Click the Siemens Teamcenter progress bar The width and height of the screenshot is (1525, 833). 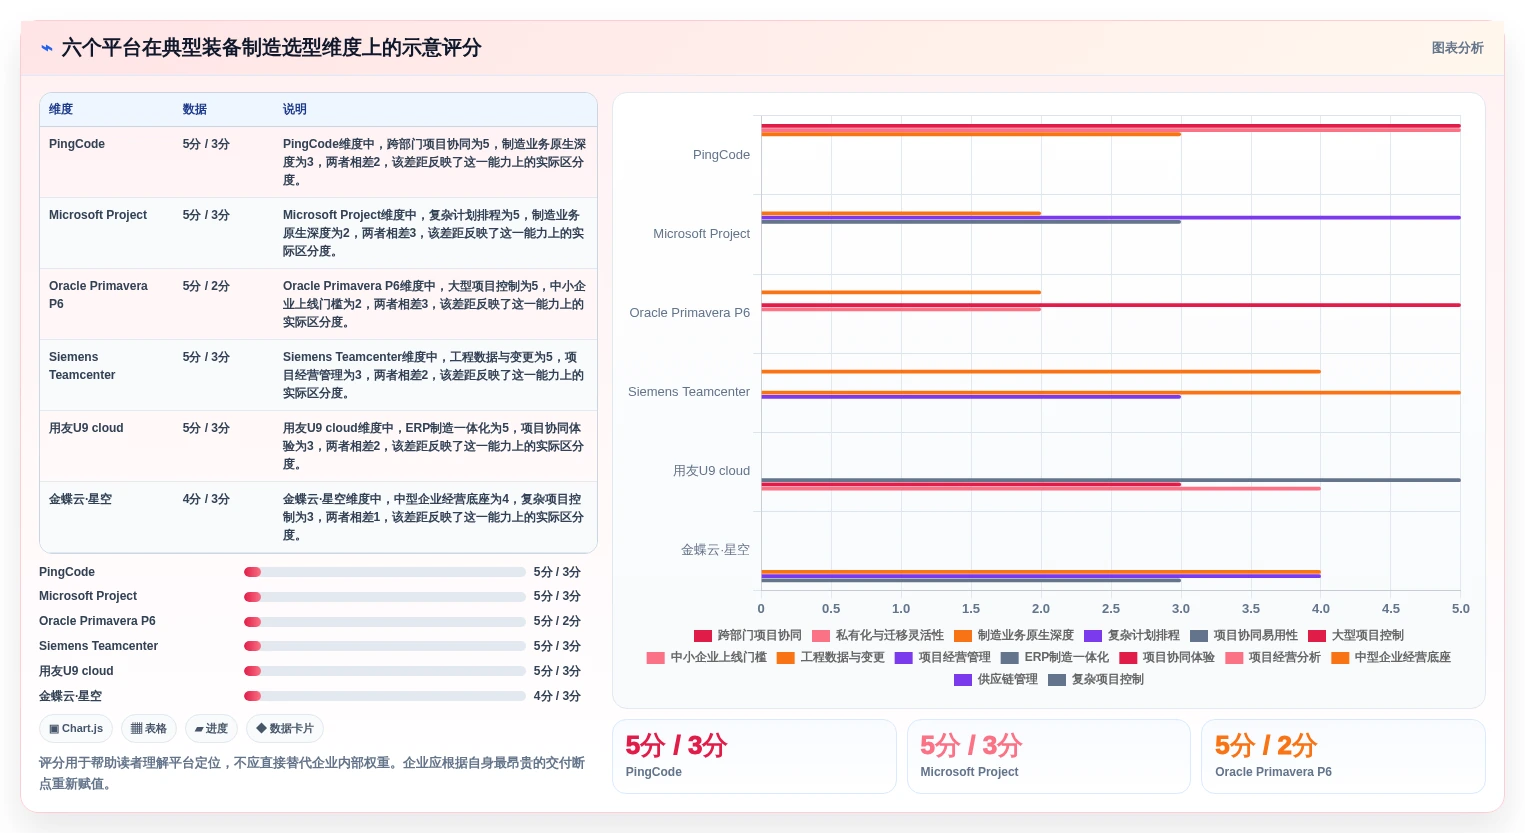point(385,646)
